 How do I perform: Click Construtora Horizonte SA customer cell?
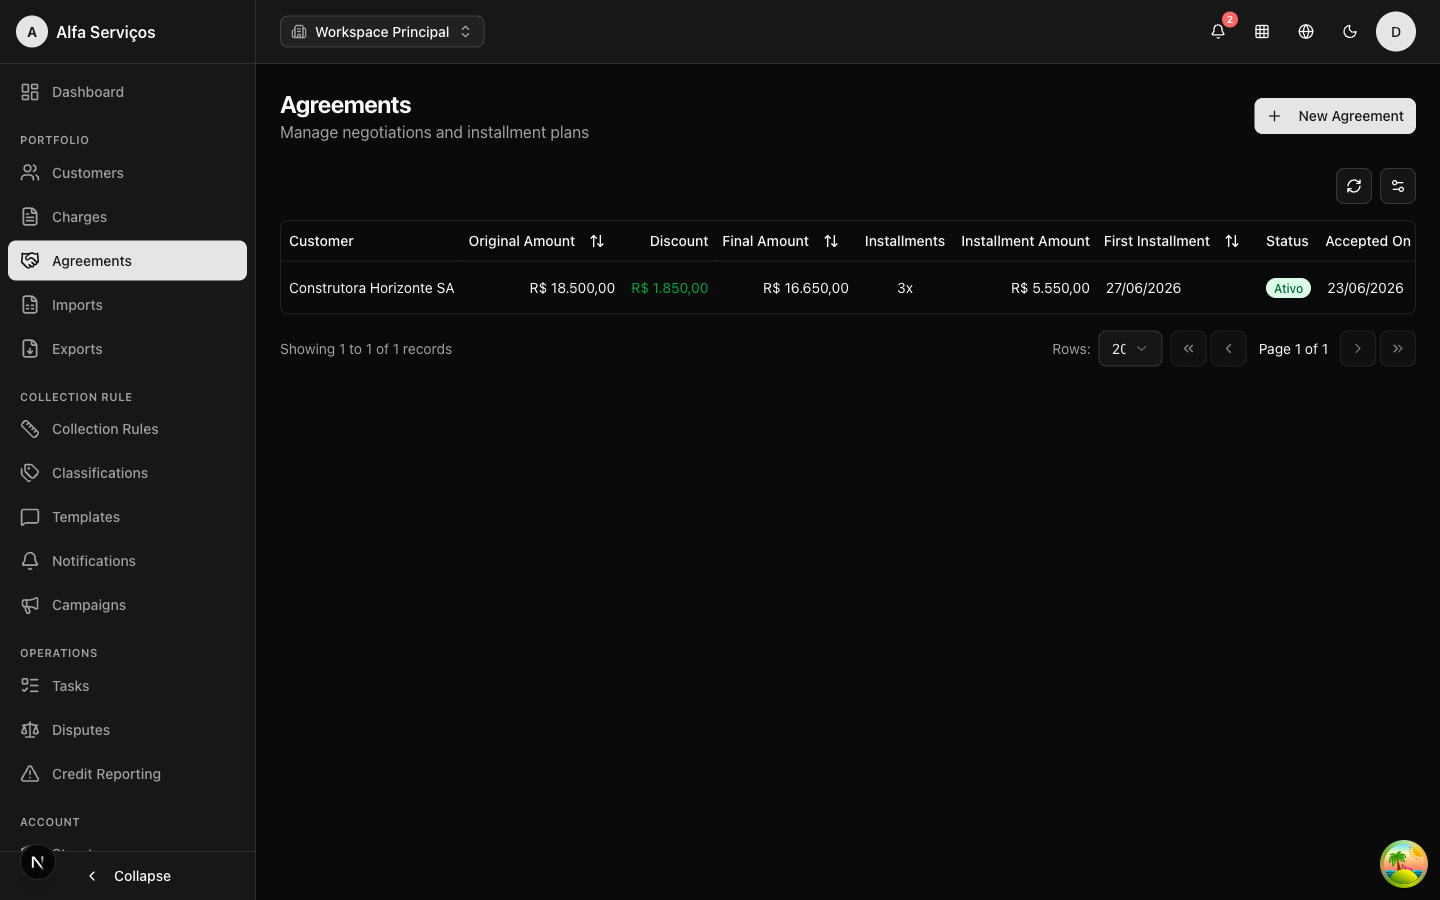pyautogui.click(x=372, y=288)
